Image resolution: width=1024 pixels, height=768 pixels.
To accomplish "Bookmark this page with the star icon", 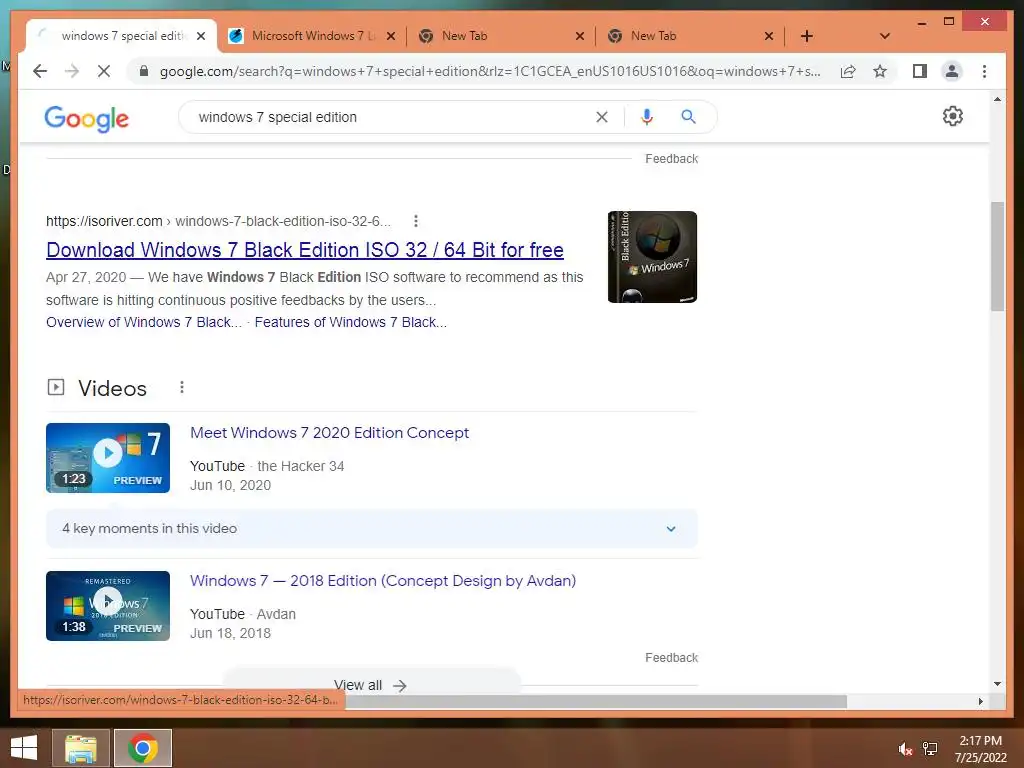I will [x=880, y=71].
